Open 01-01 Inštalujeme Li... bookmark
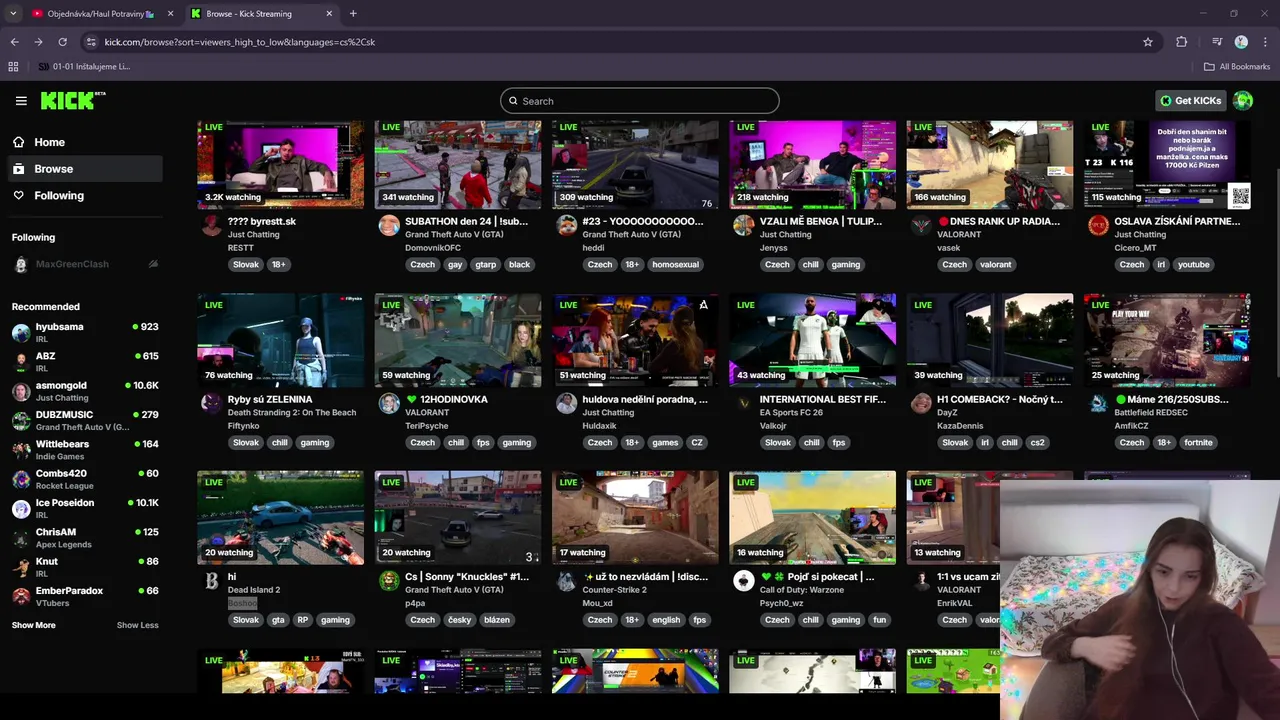Viewport: 1280px width, 720px height. tap(85, 67)
